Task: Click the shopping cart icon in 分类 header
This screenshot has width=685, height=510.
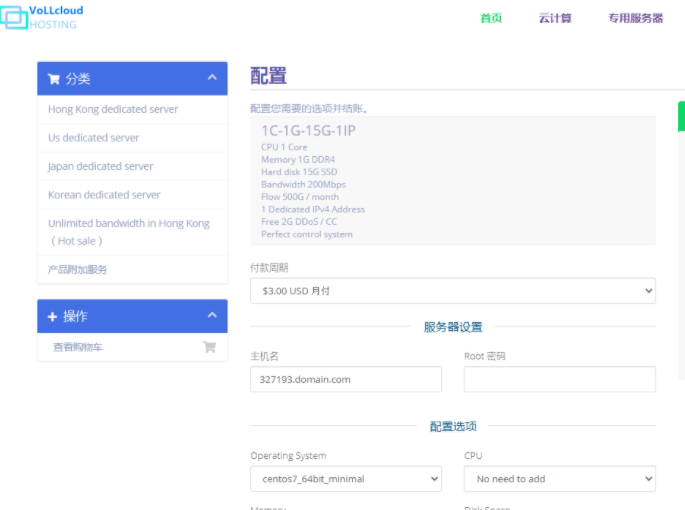Action: (x=54, y=79)
